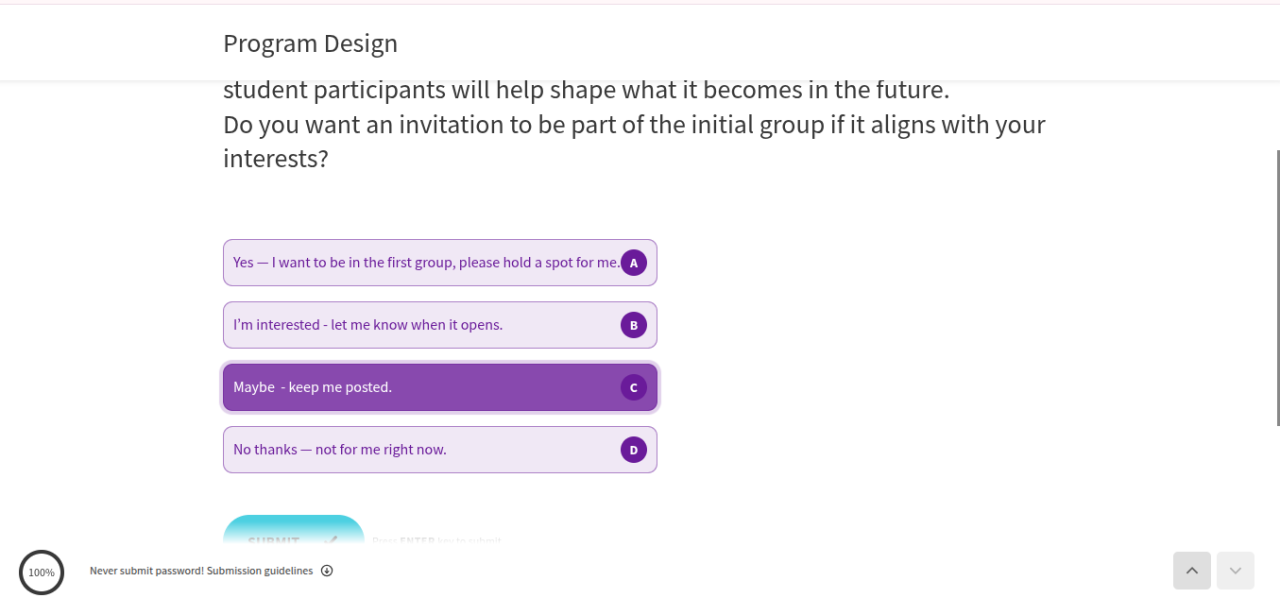Click the "Never submit password!" warning text

coord(146,571)
